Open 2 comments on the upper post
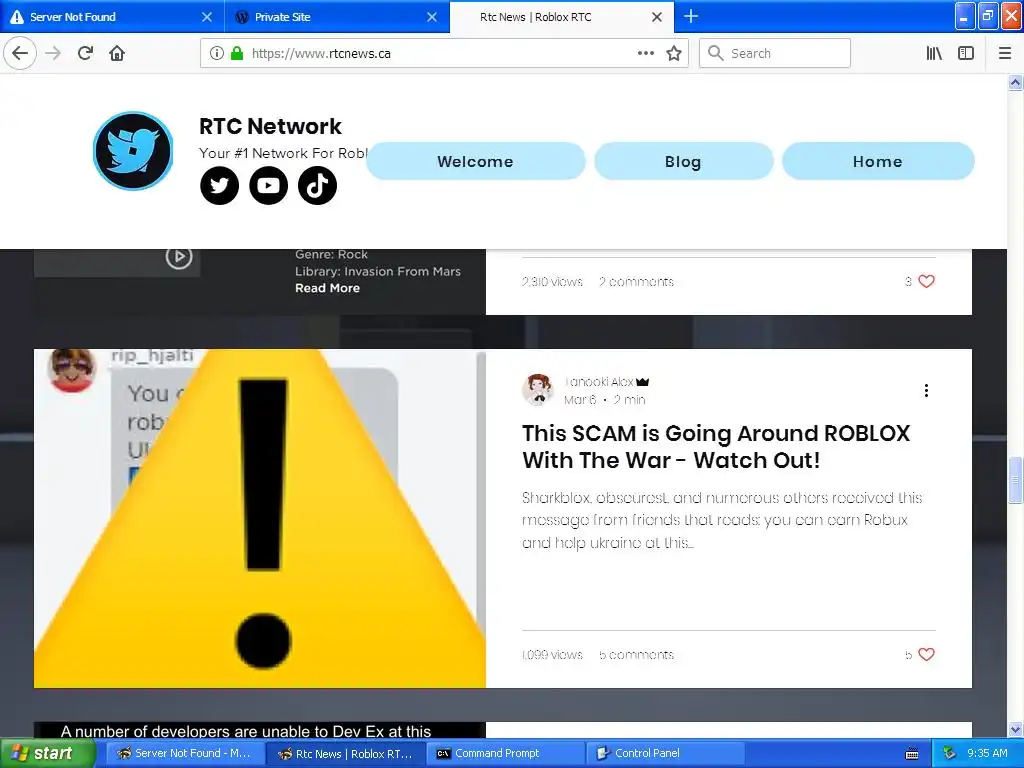Image resolution: width=1024 pixels, height=768 pixels. coord(636,281)
